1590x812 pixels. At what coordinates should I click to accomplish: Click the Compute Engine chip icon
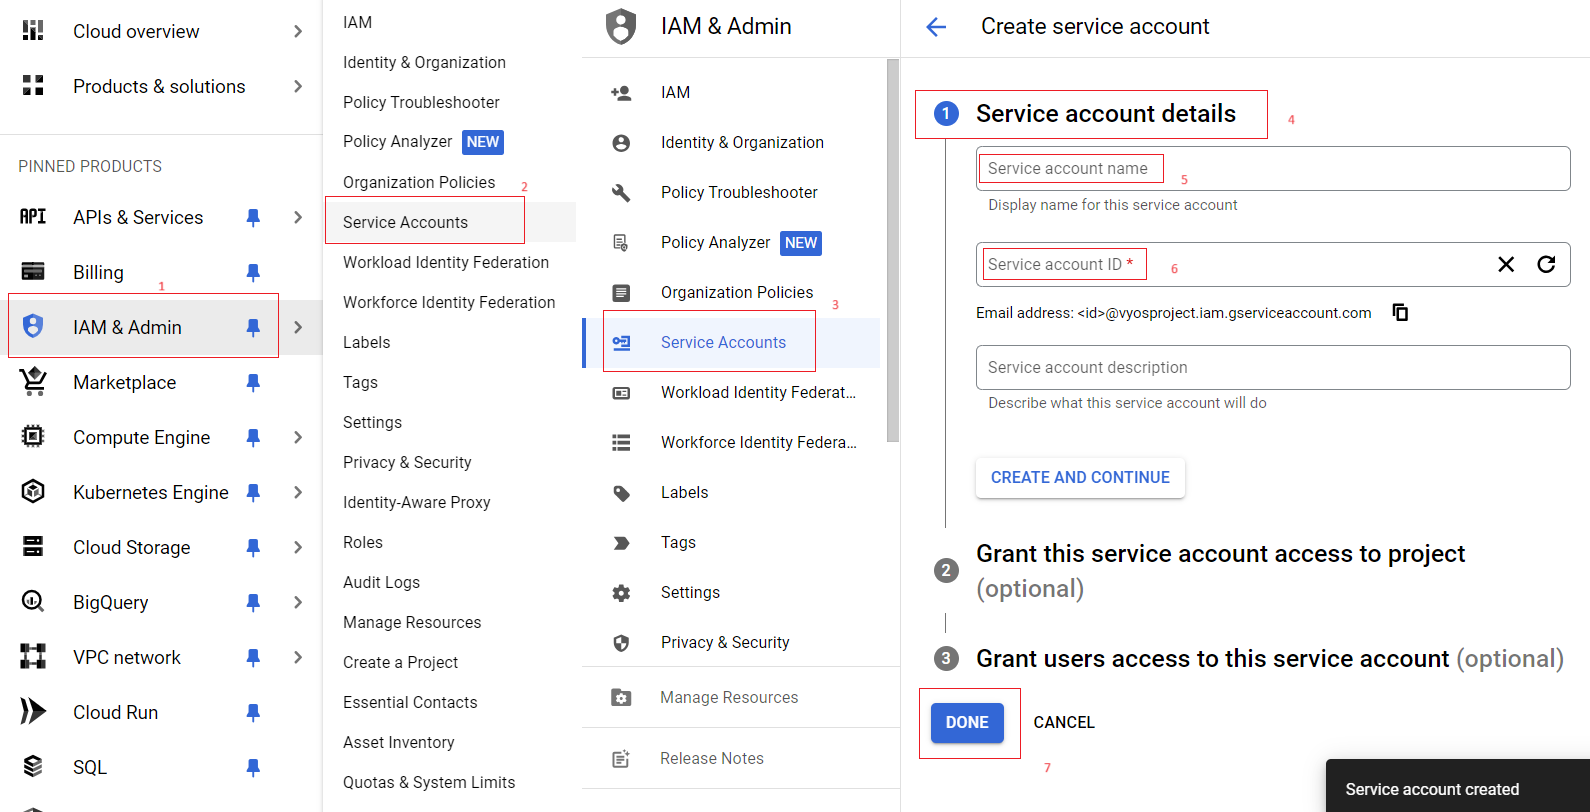(x=33, y=437)
